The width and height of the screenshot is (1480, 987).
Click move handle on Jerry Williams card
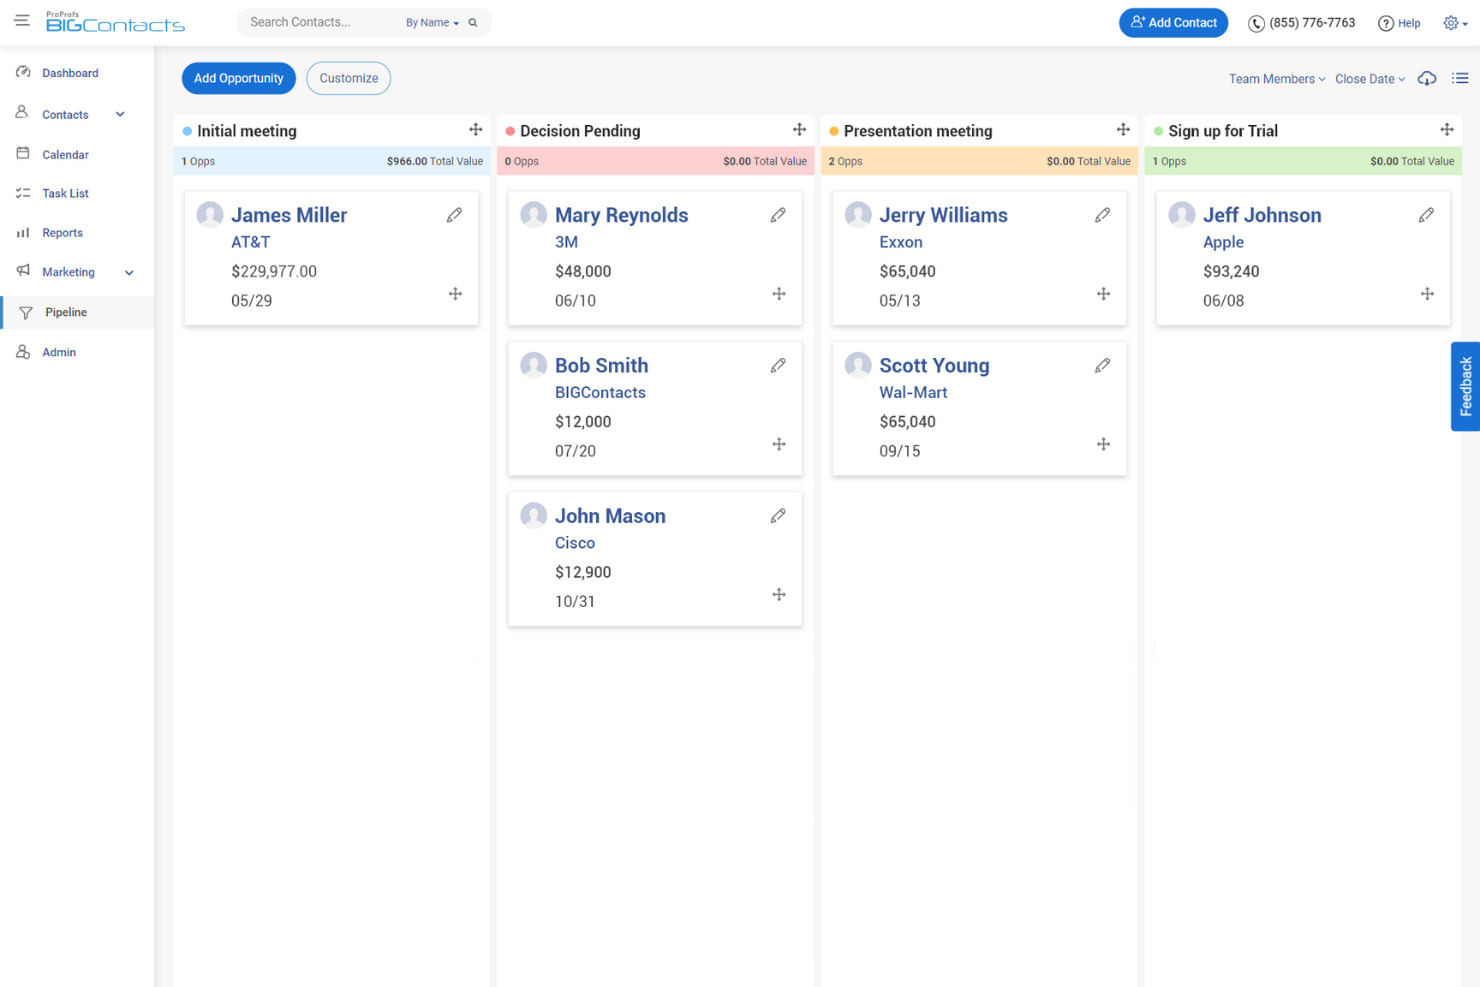[x=1103, y=294]
